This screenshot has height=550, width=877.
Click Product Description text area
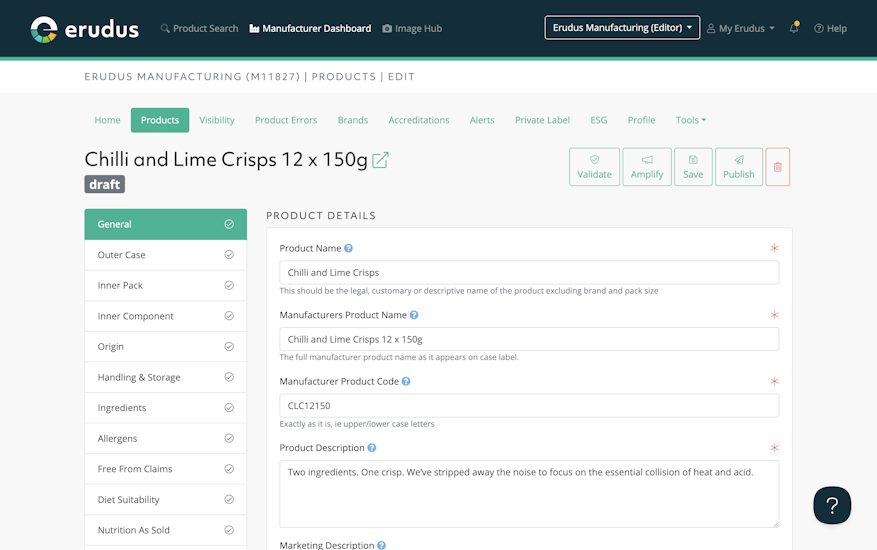[x=529, y=494]
